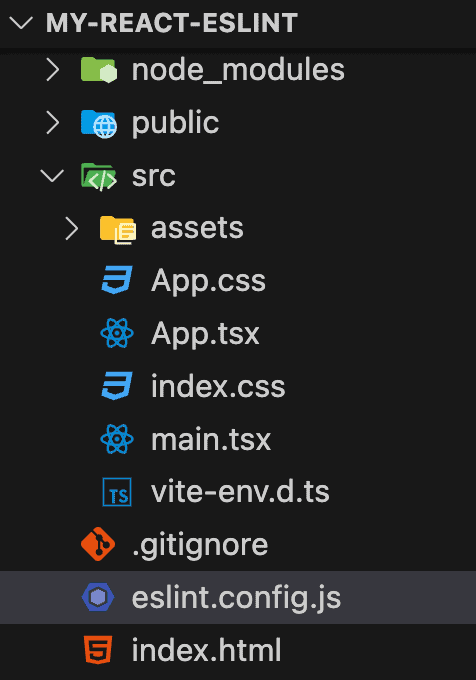The image size is (476, 680).
Task: Open the index.css file
Action: coord(218,386)
